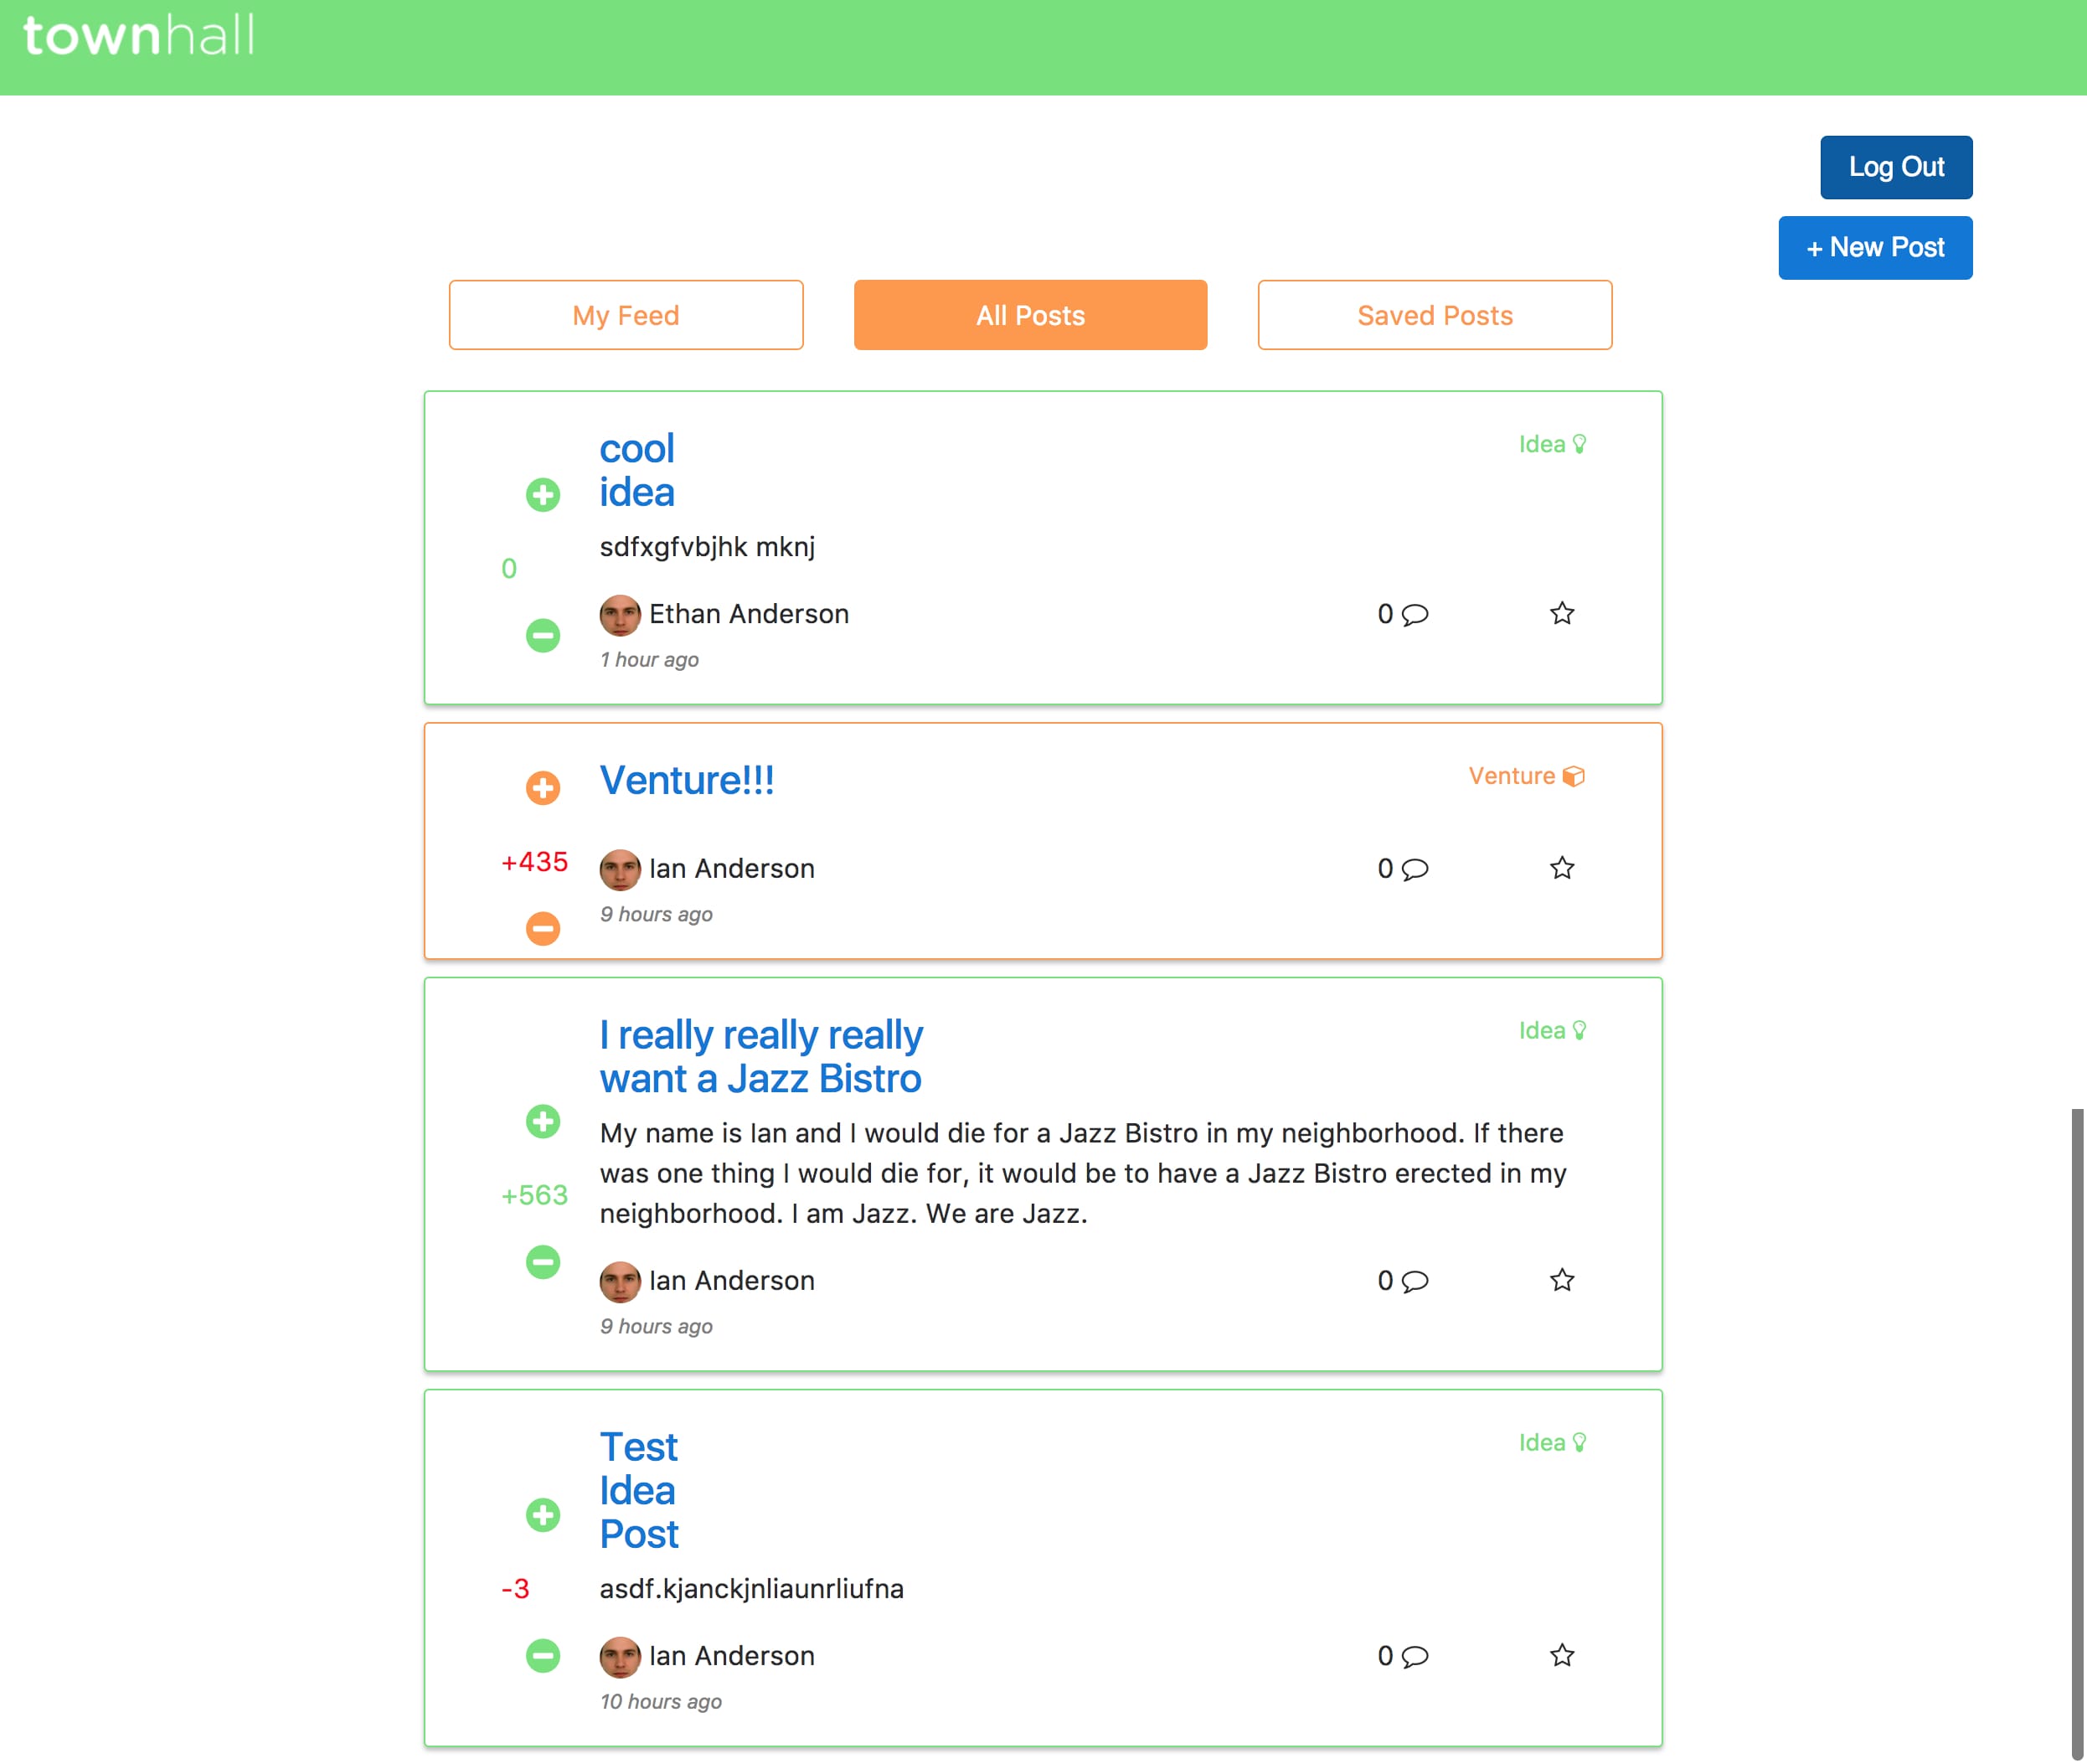This screenshot has height=1764, width=2087.
Task: Downvote the 'cool idea' post
Action: (543, 635)
